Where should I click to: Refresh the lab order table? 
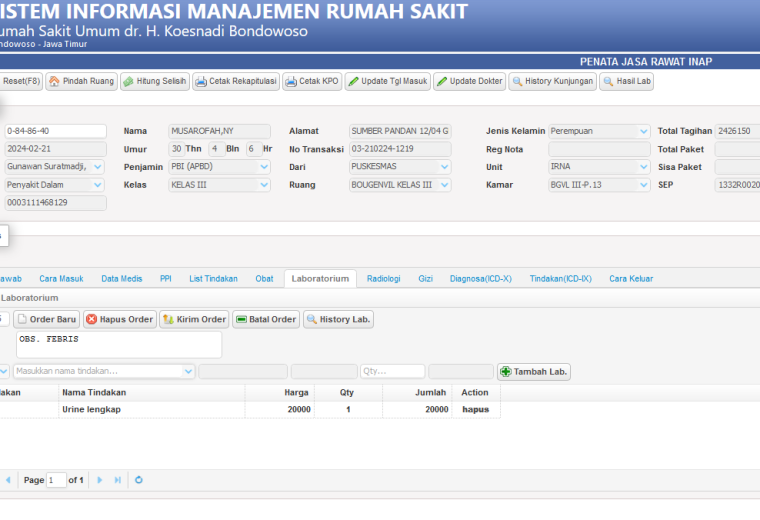(x=139, y=480)
